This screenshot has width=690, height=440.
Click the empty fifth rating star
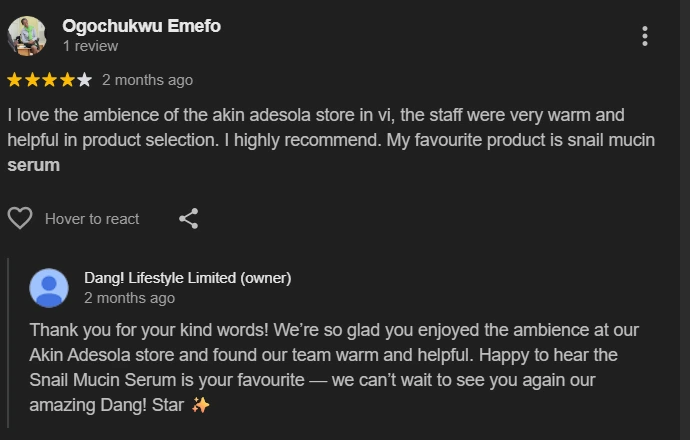[84, 80]
